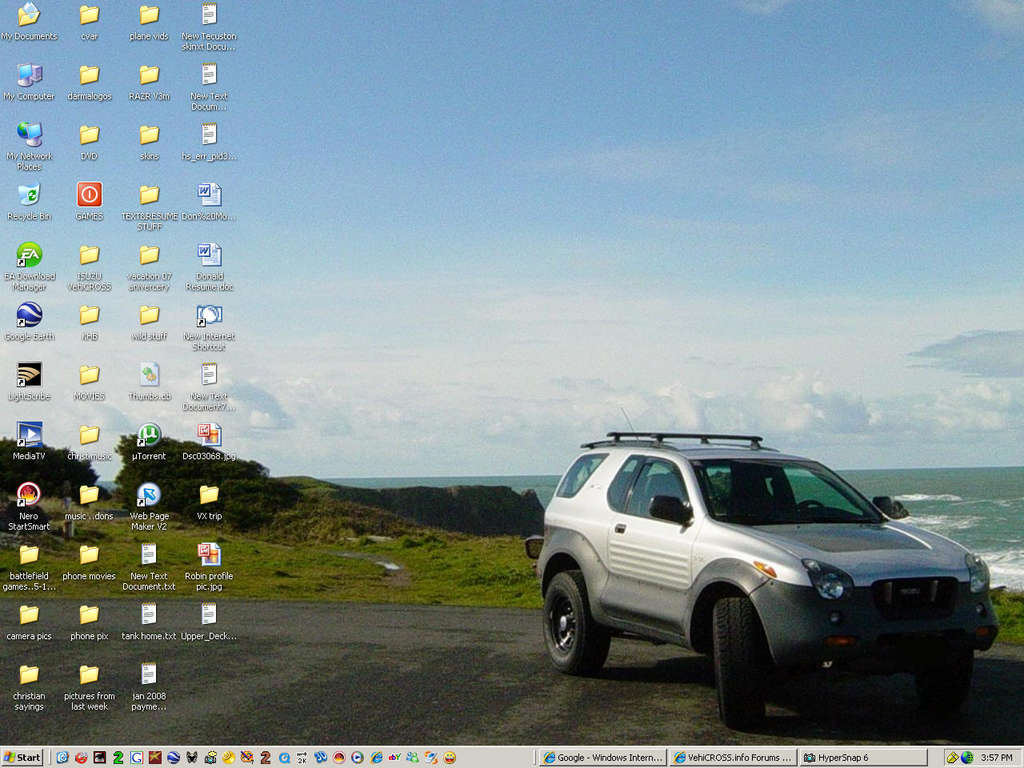The height and width of the screenshot is (768, 1024).
Task: Switch to VehiCROSS.info Forums taskbar window
Action: click(733, 758)
